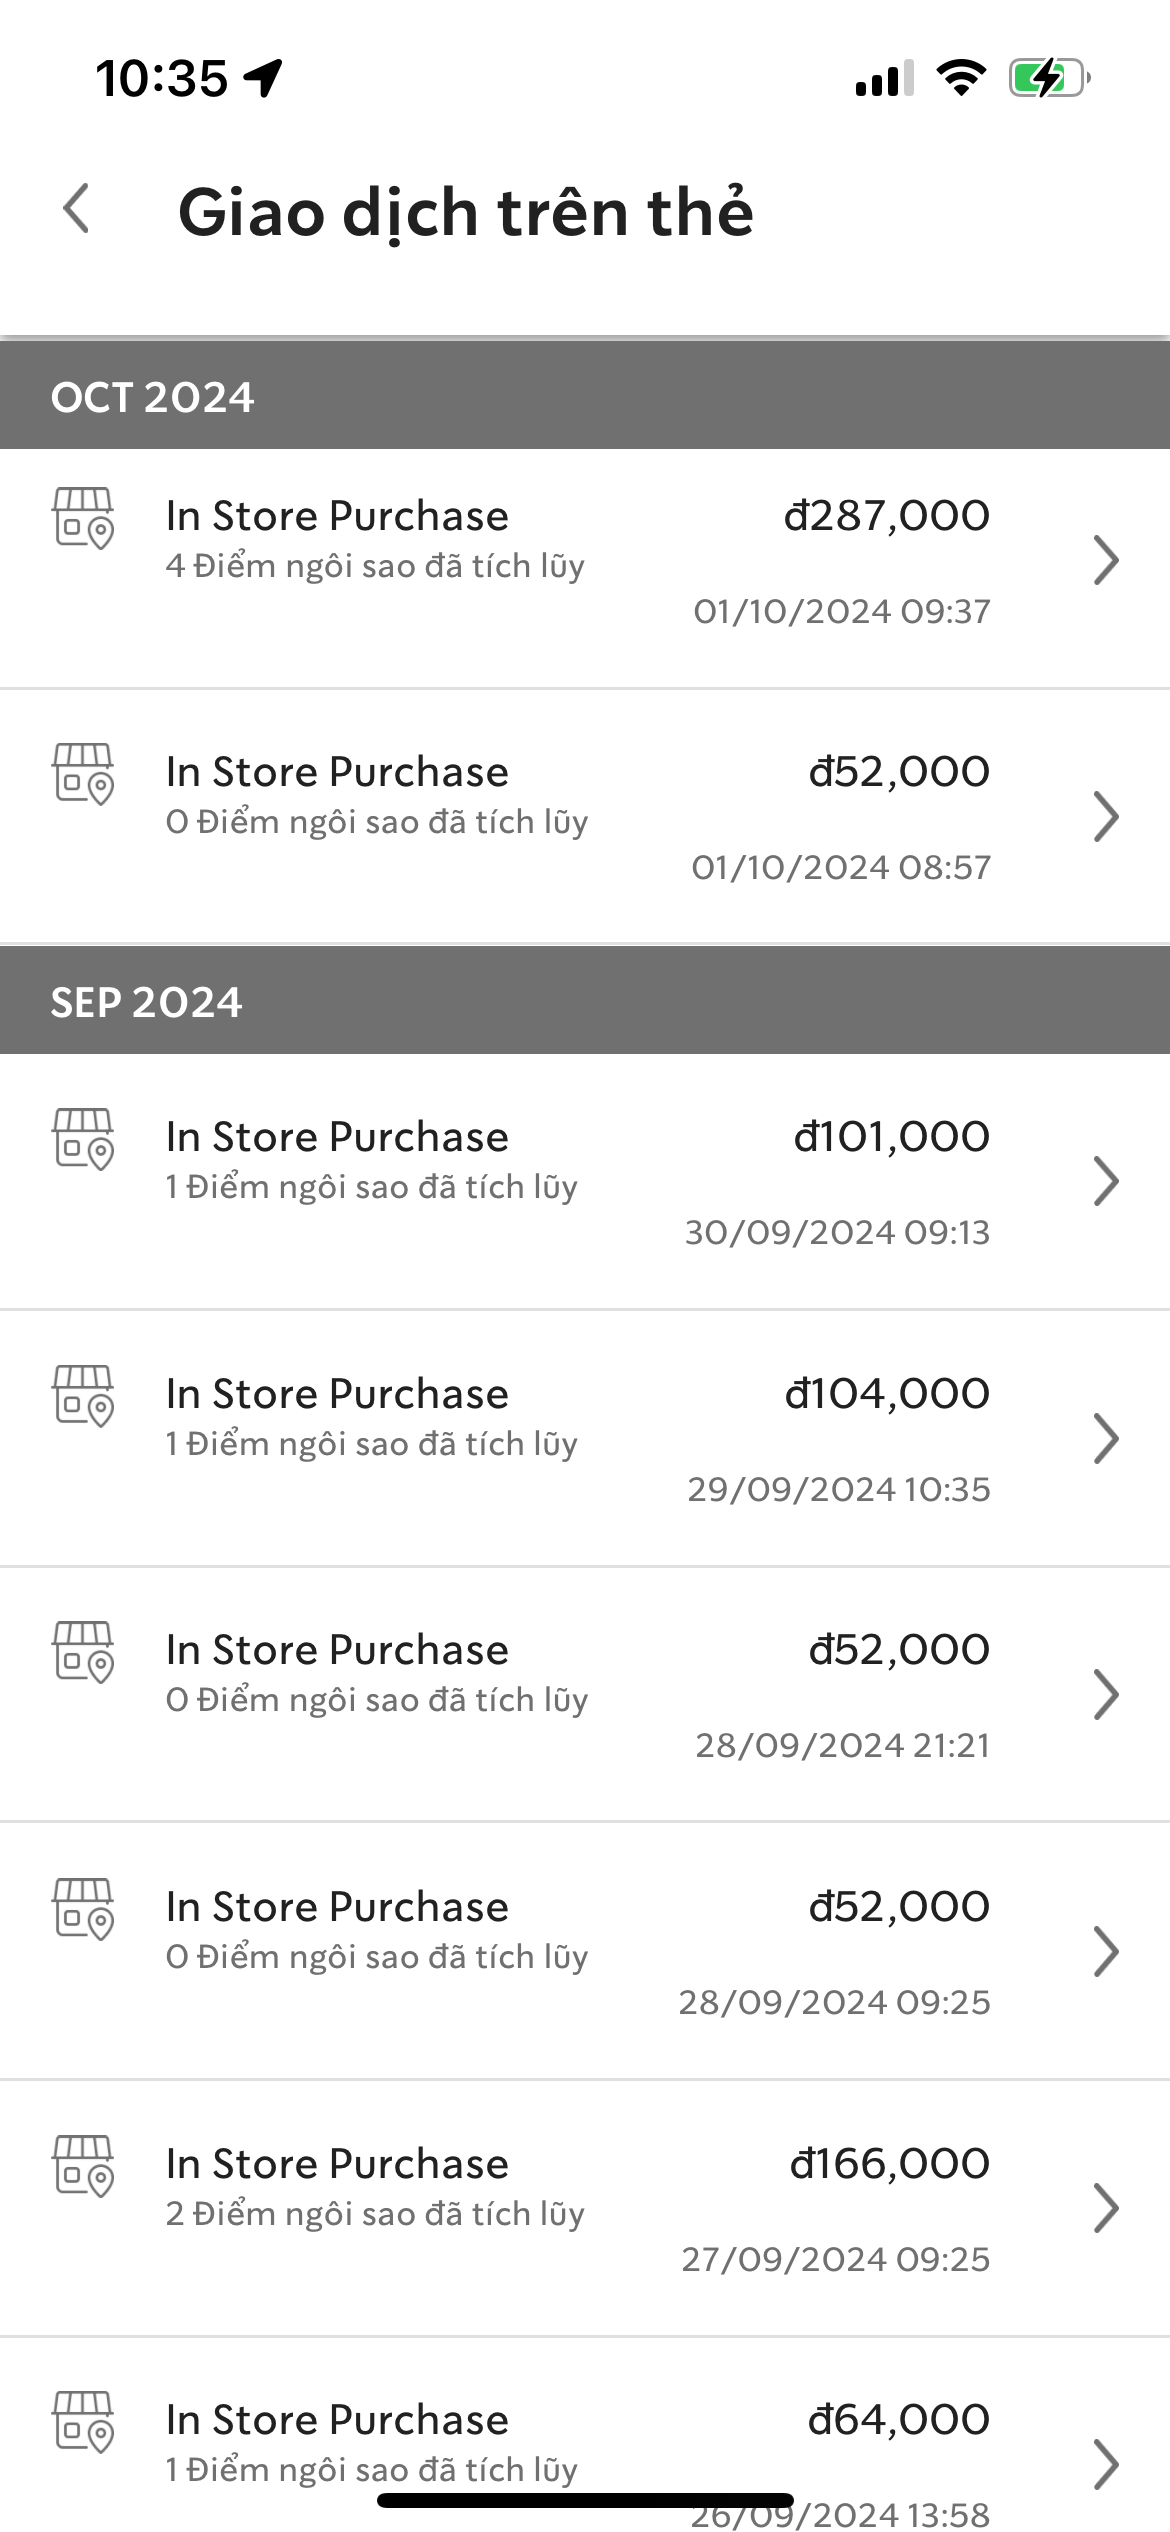Tap the home indicator bar at bottom
This screenshot has height=2532, width=1170.
pos(585,2501)
